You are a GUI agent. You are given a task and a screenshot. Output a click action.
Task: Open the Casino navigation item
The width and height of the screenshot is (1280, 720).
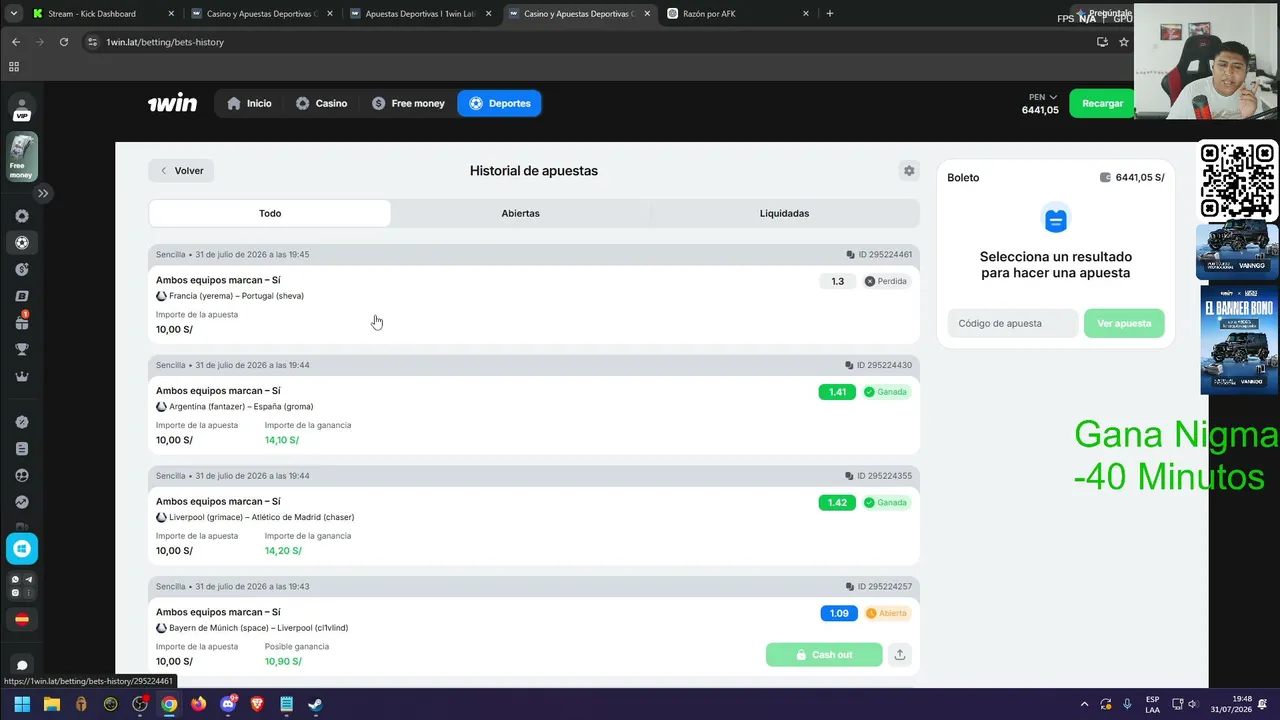tap(321, 103)
